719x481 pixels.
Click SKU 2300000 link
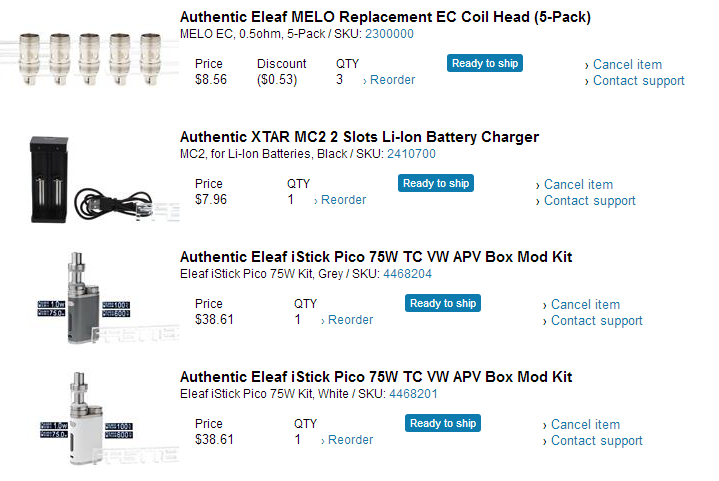tap(389, 34)
